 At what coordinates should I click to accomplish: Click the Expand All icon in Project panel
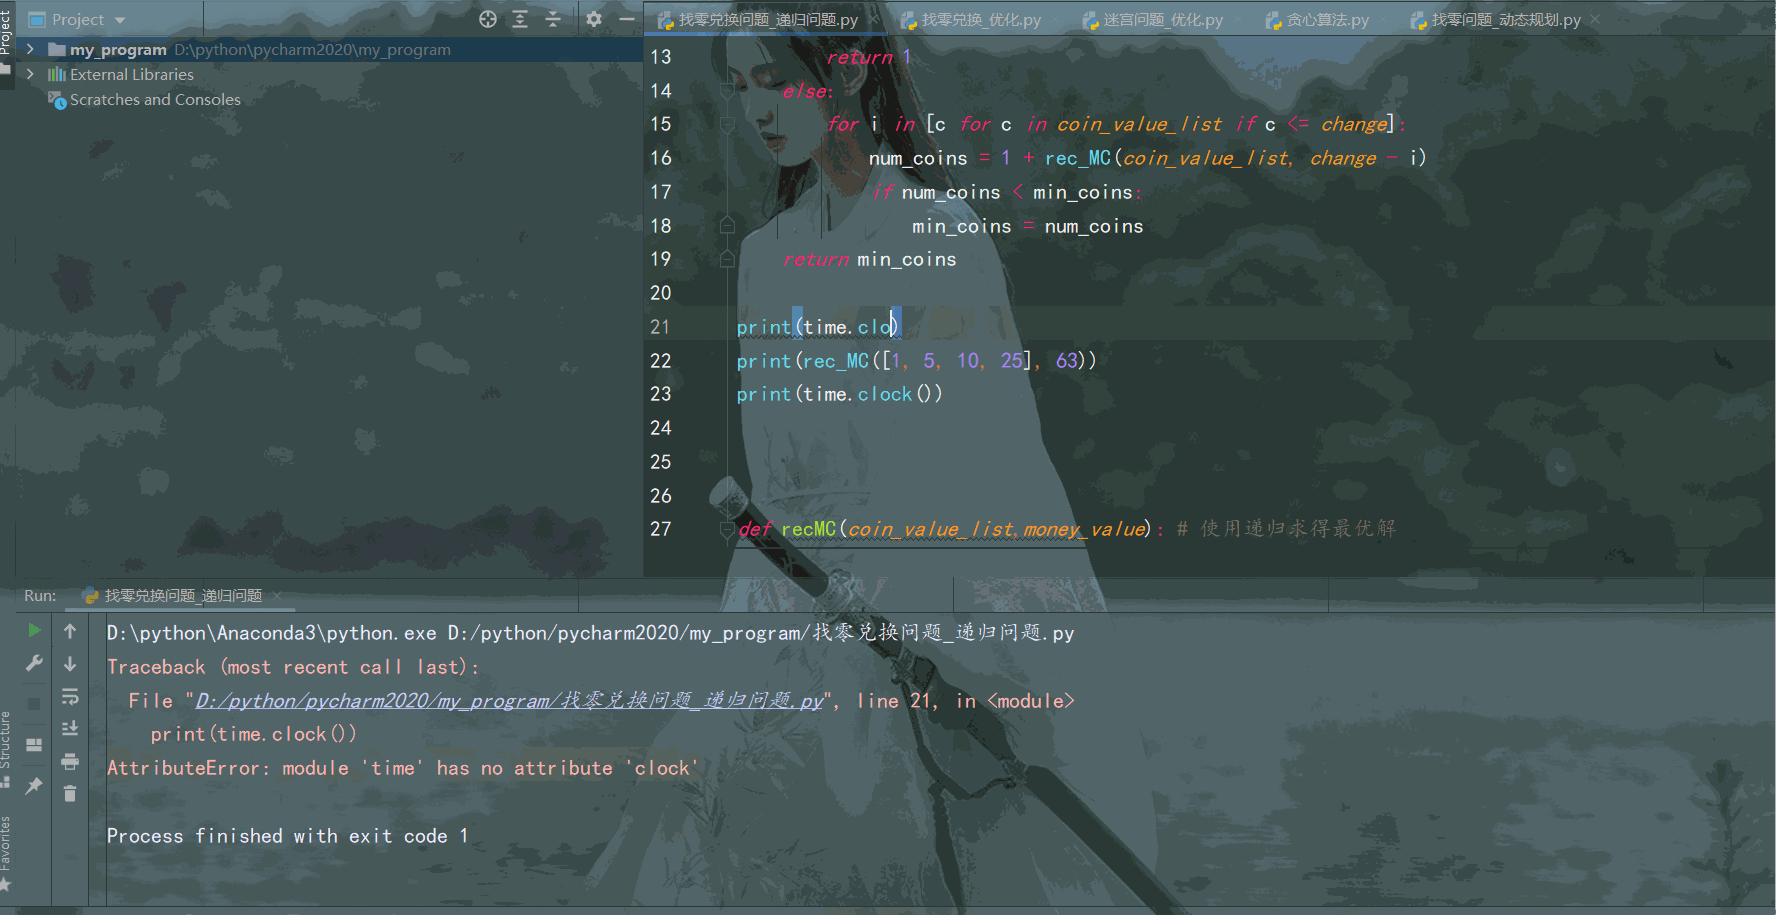(520, 19)
